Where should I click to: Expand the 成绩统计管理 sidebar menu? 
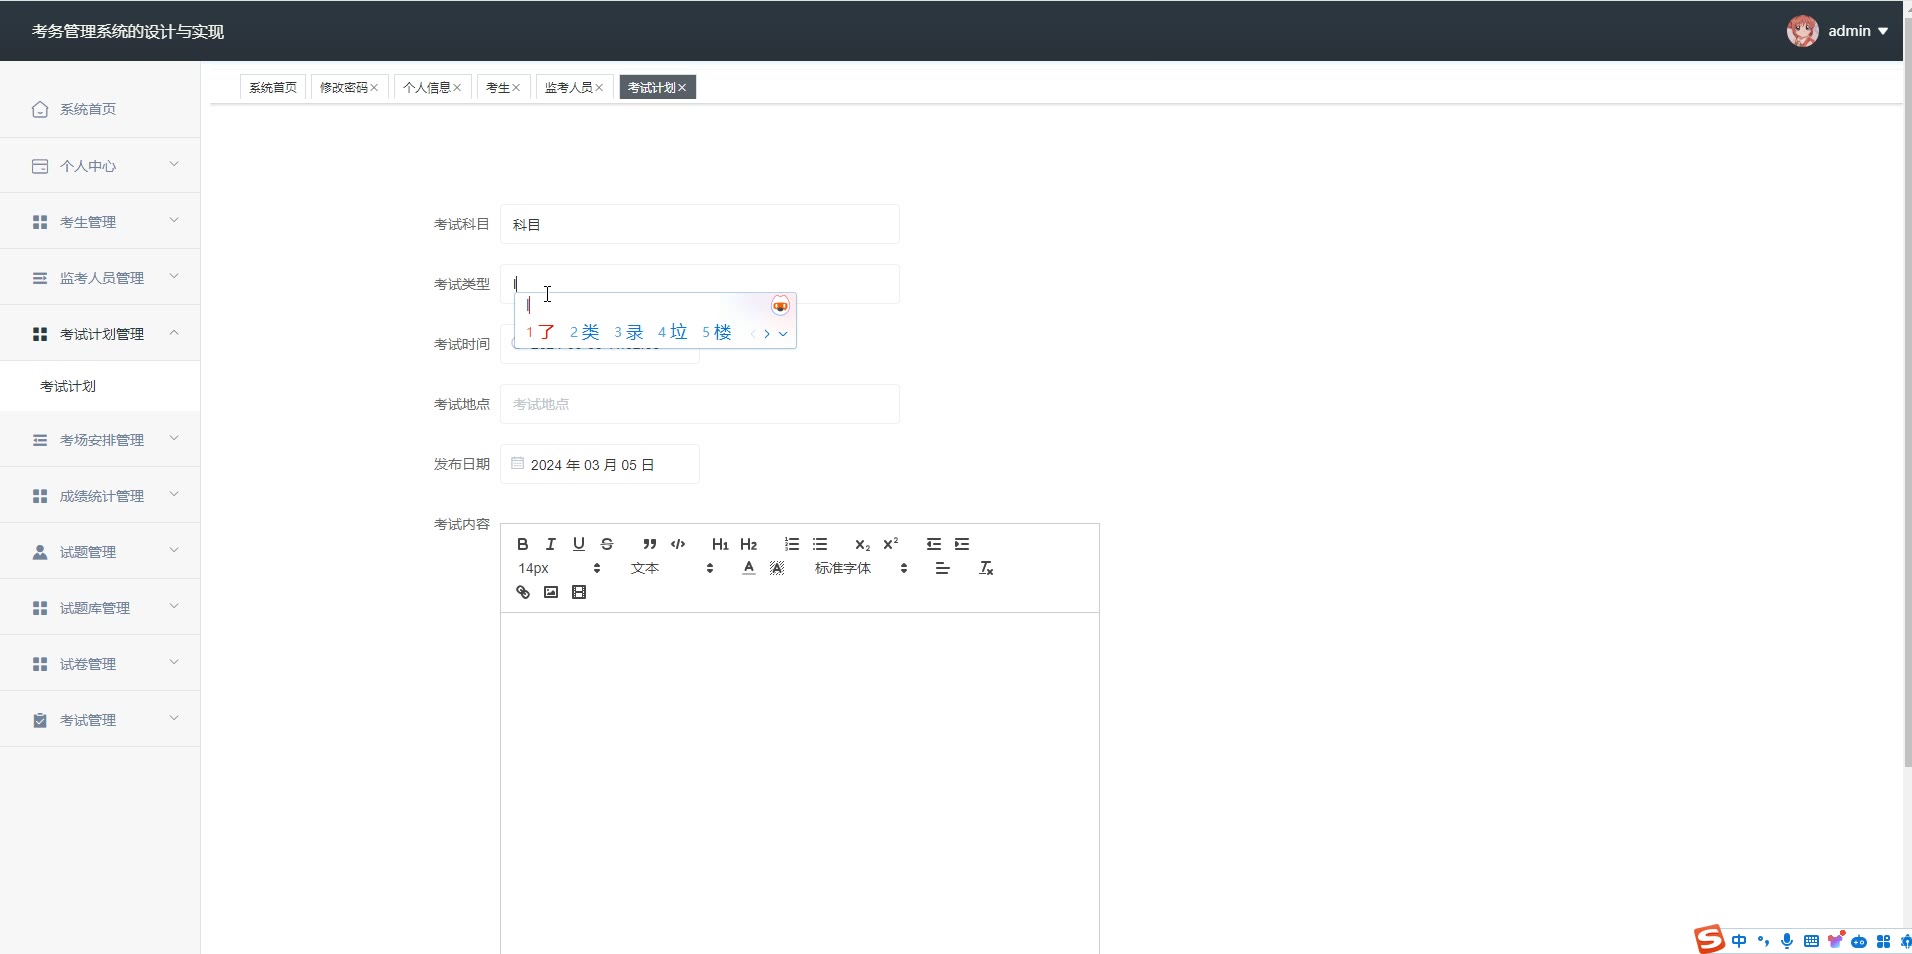click(x=100, y=496)
